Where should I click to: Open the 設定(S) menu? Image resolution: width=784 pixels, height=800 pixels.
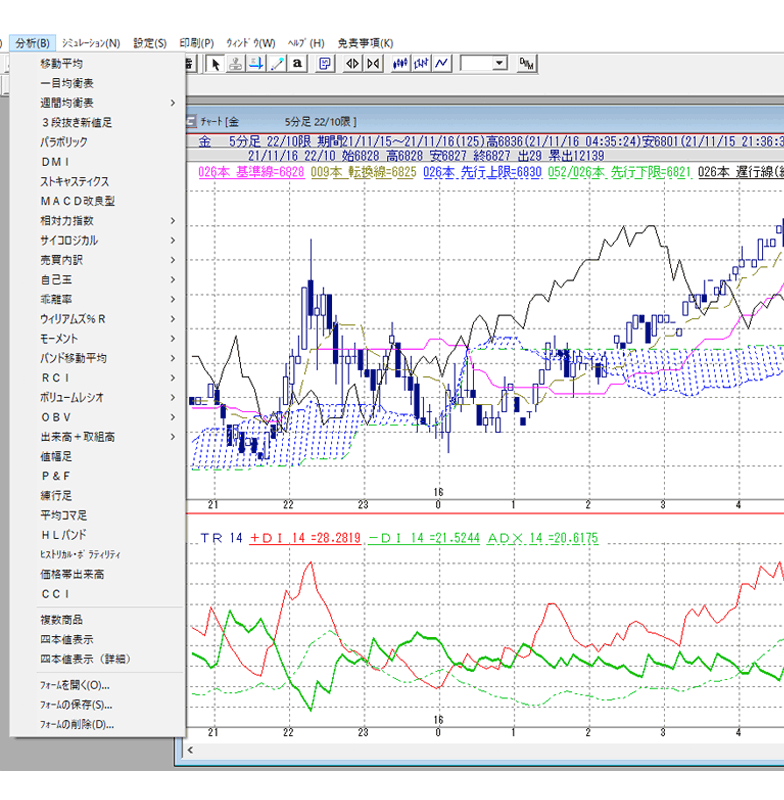pyautogui.click(x=150, y=43)
